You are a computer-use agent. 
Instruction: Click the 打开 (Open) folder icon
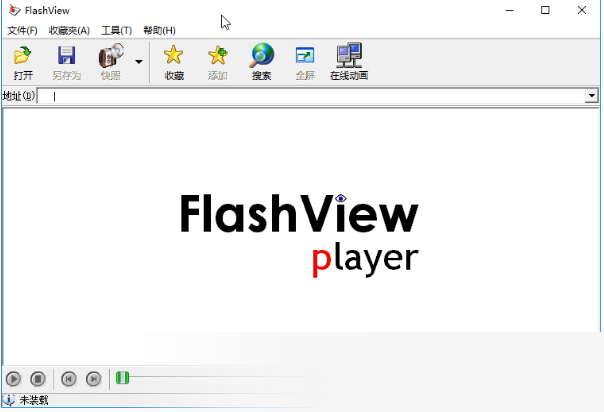22,55
